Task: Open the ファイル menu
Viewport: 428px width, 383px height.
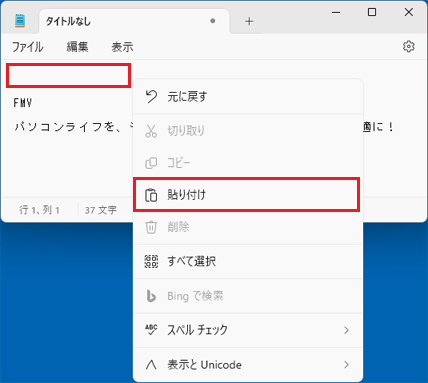Action: pyautogui.click(x=28, y=47)
